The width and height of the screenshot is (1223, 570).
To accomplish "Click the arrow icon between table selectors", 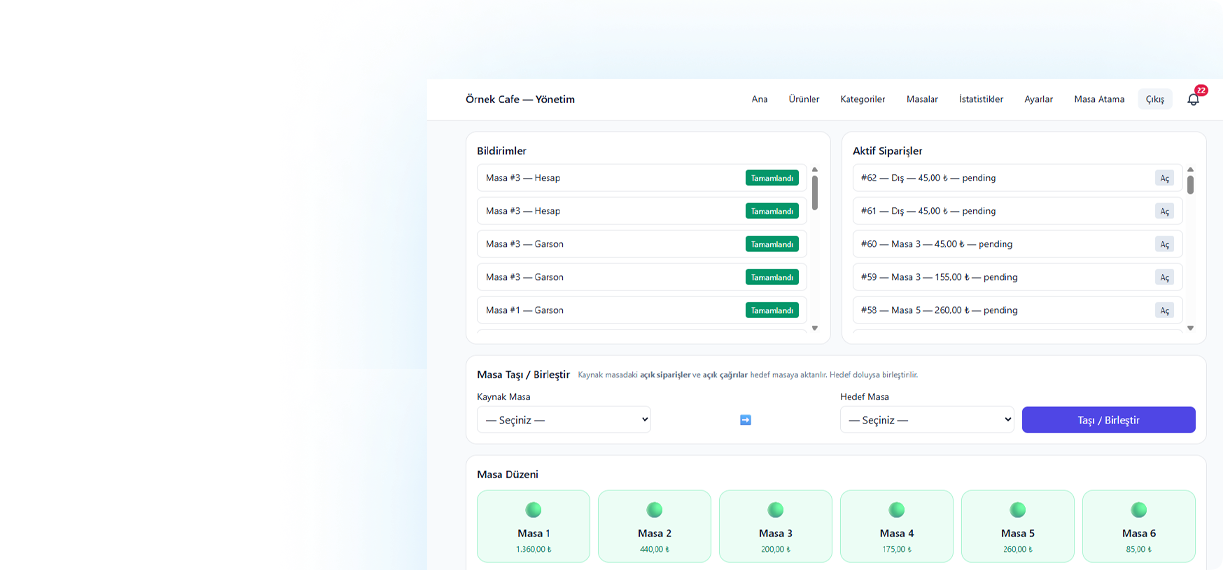I will pos(745,420).
